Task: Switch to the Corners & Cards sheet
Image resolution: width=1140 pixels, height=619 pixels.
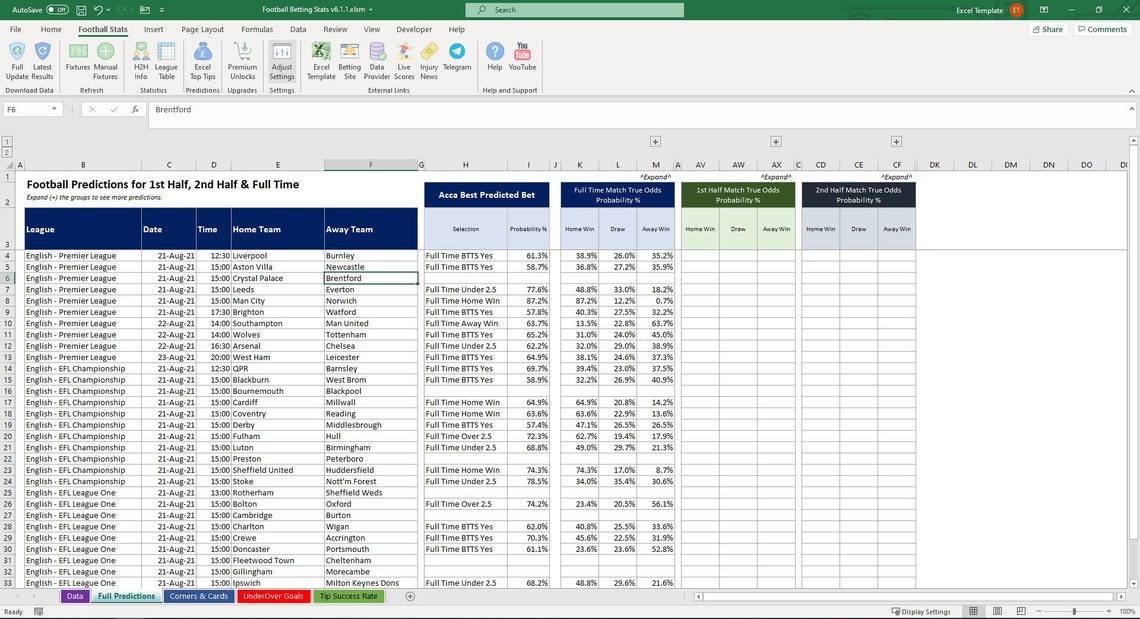Action: 200,595
